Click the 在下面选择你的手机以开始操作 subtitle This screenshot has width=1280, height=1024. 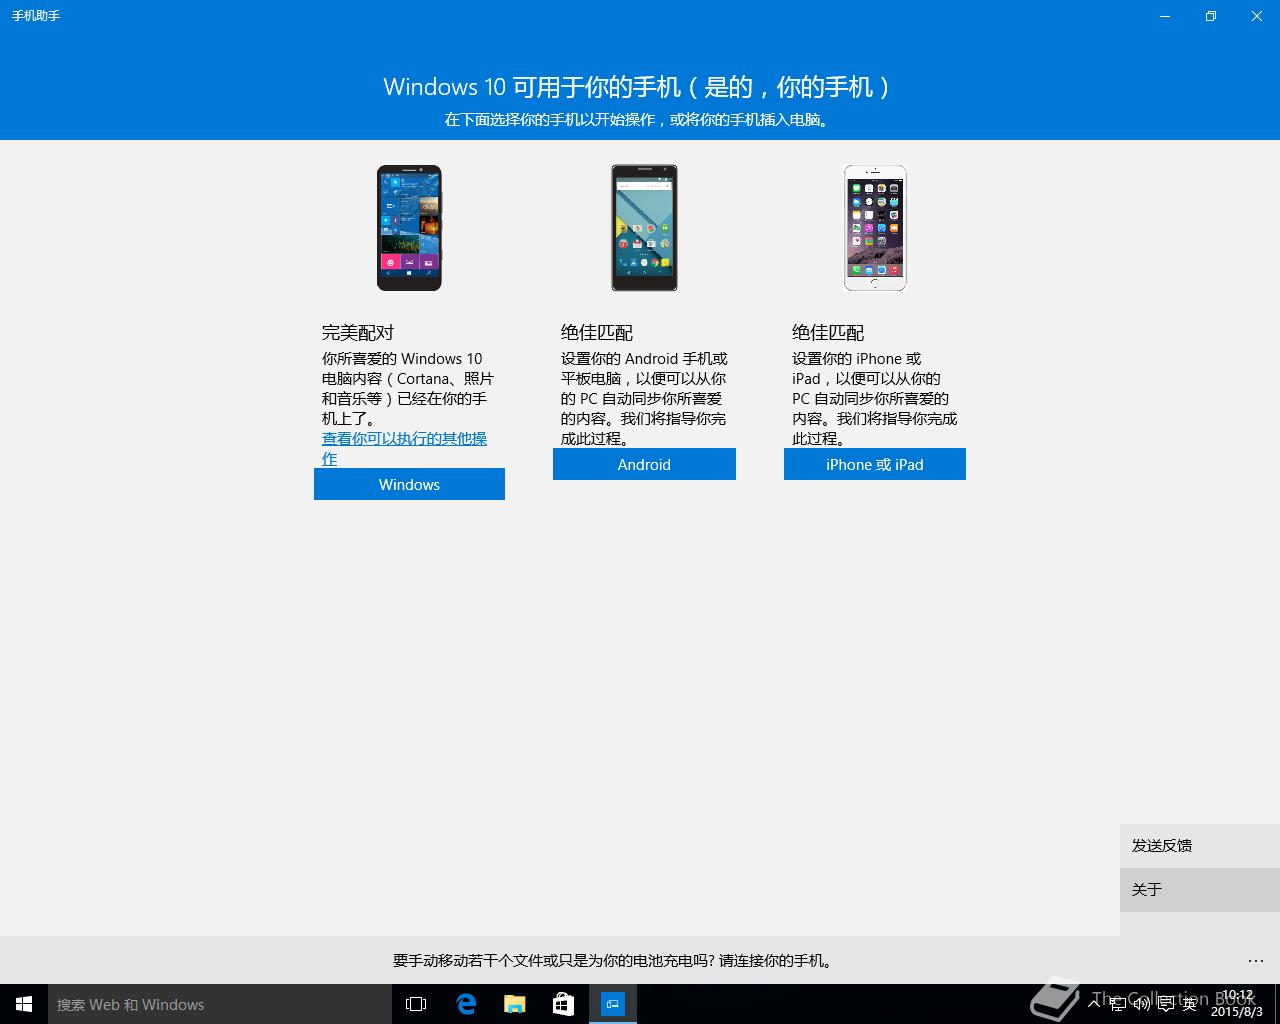pos(638,119)
